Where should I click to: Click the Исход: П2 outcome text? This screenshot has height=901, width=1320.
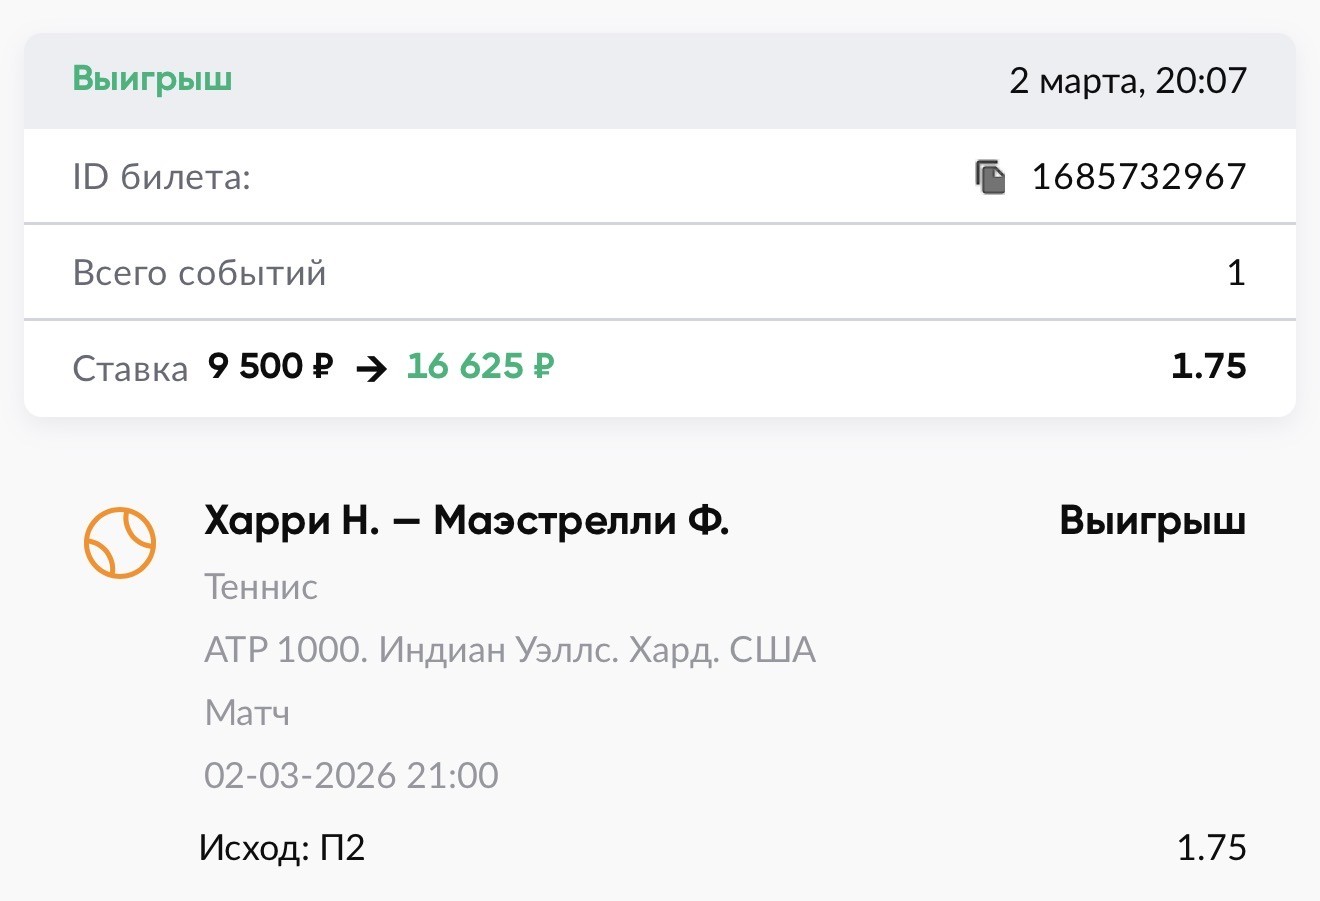(x=282, y=848)
